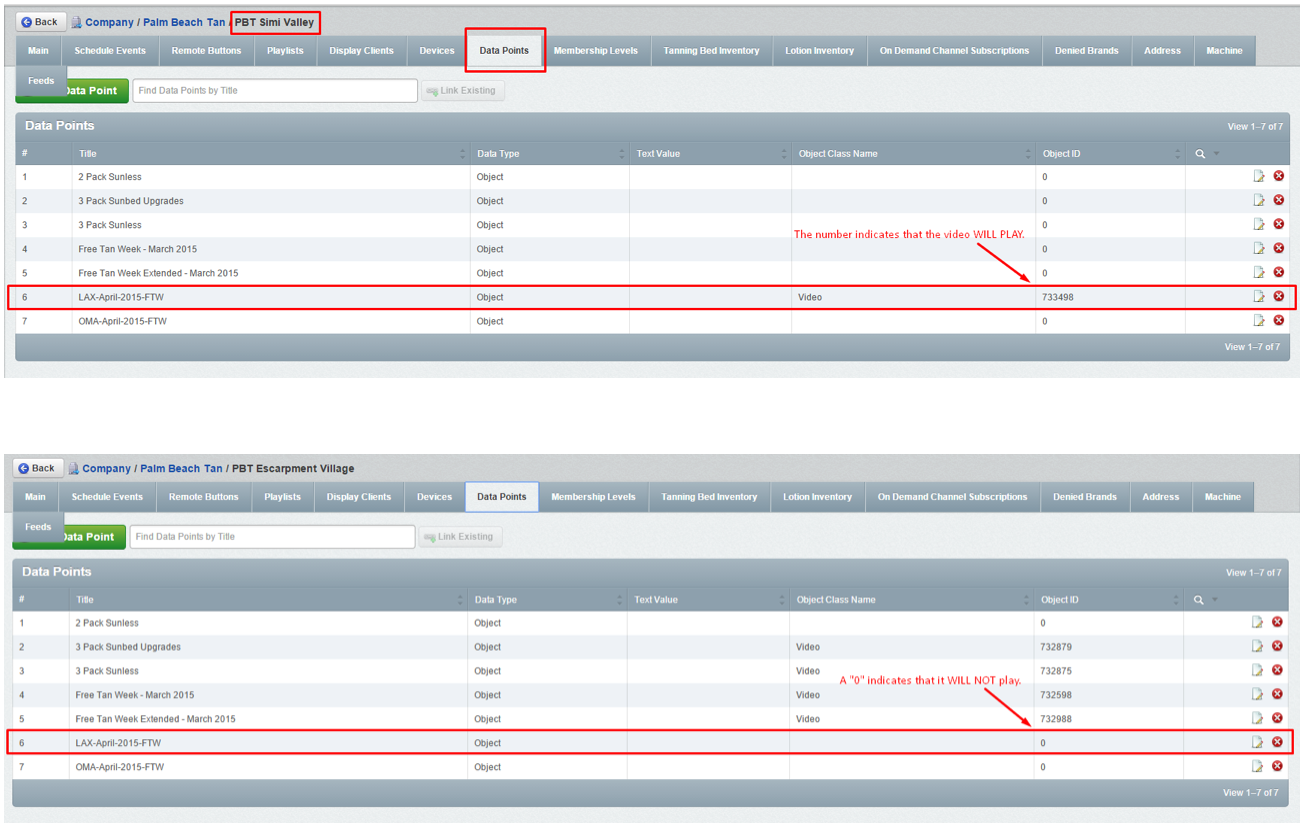
Task: Open Lotion Inventory tab in Simi Valley panel
Action: pyautogui.click(x=820, y=51)
